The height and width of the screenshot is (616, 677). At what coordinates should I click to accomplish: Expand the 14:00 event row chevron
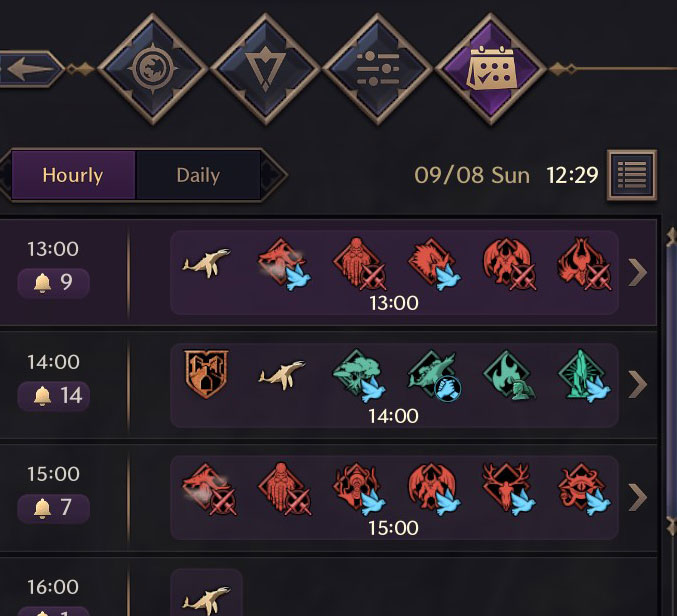(638, 384)
